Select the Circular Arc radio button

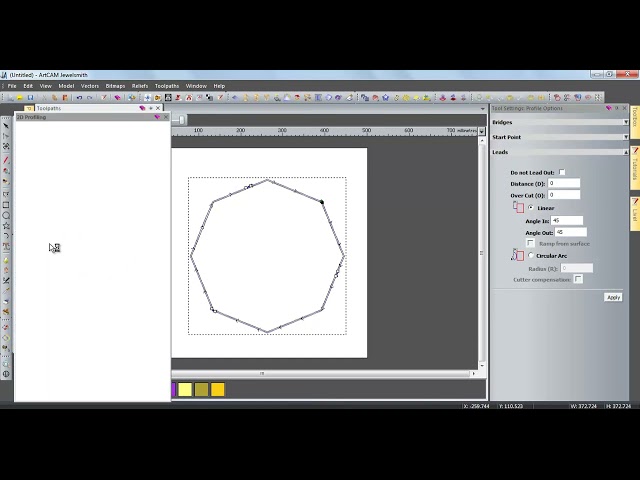click(531, 256)
